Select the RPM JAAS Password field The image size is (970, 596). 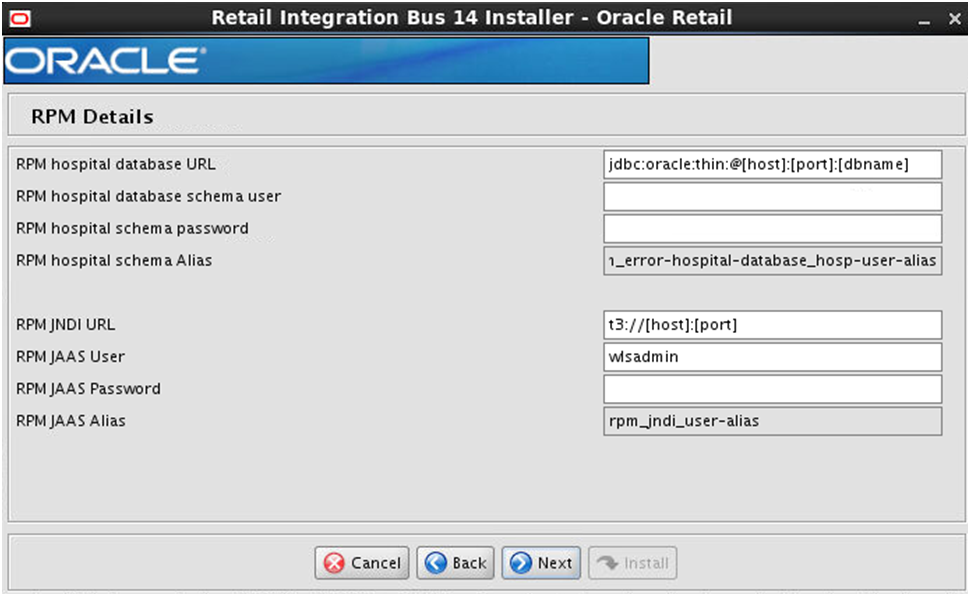pos(773,389)
